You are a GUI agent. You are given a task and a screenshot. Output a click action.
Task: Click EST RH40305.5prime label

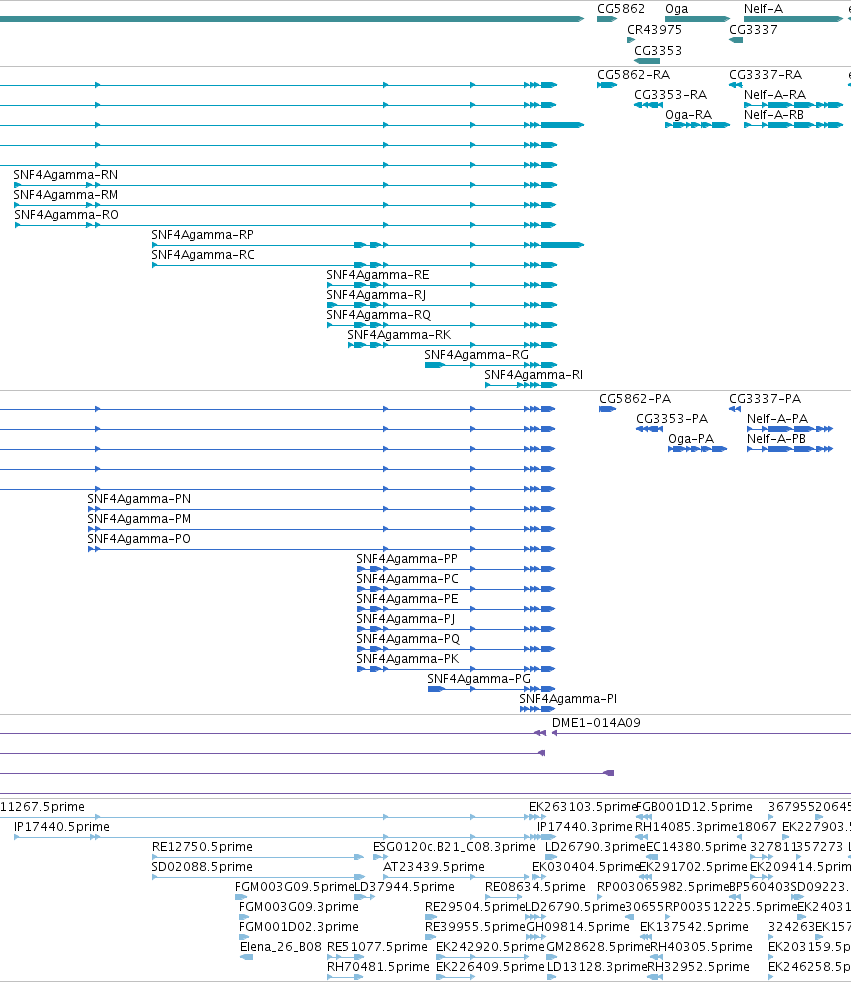pyautogui.click(x=701, y=948)
